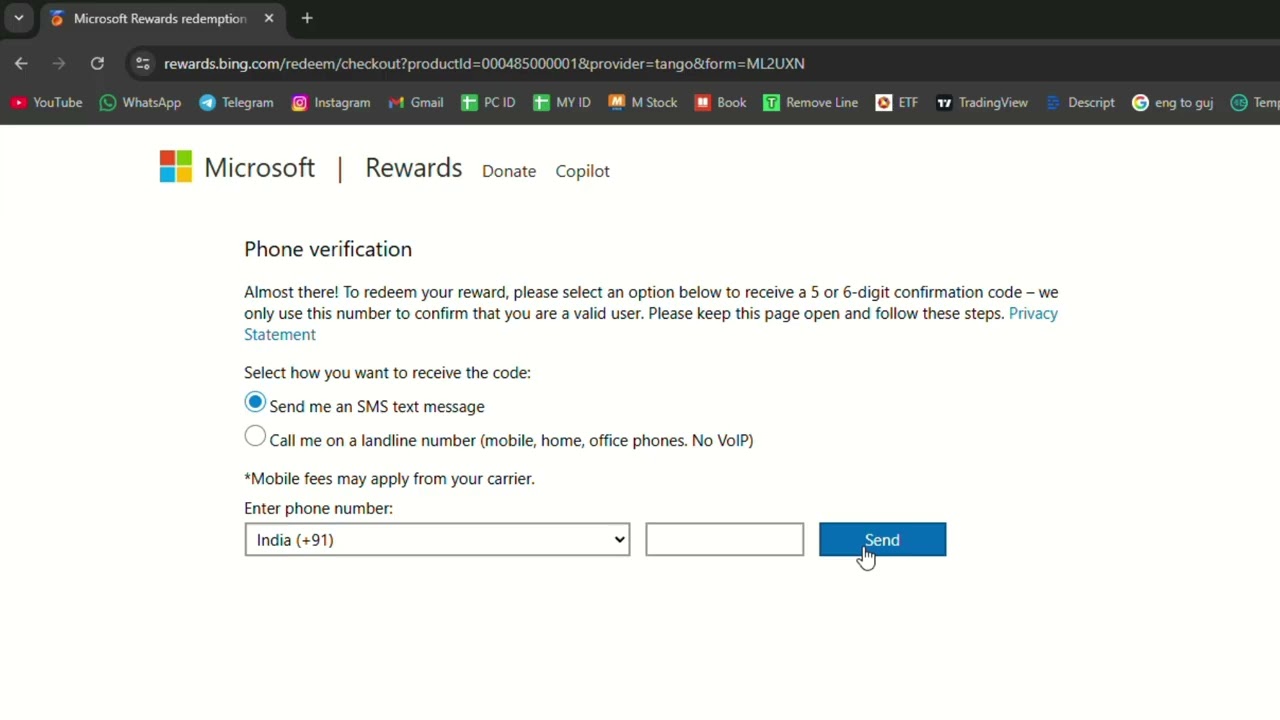
Task: Open the Gmail bookmark
Action: point(416,103)
